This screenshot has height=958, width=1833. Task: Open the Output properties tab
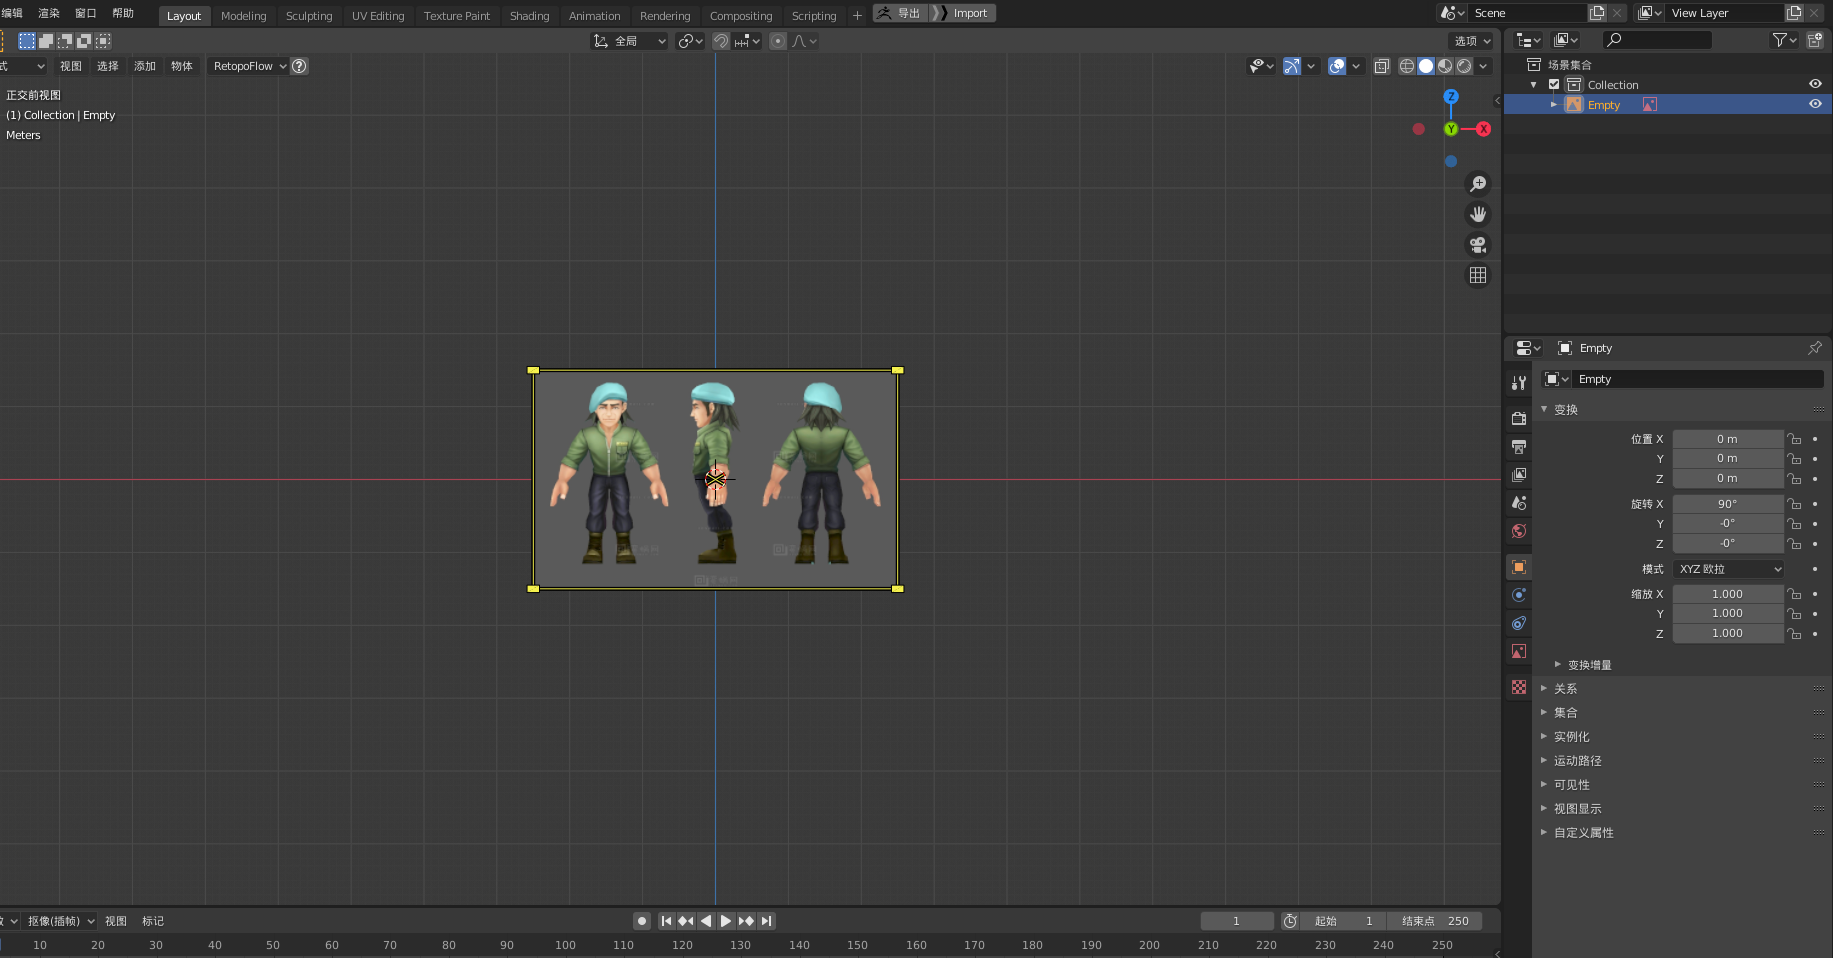[x=1519, y=446]
